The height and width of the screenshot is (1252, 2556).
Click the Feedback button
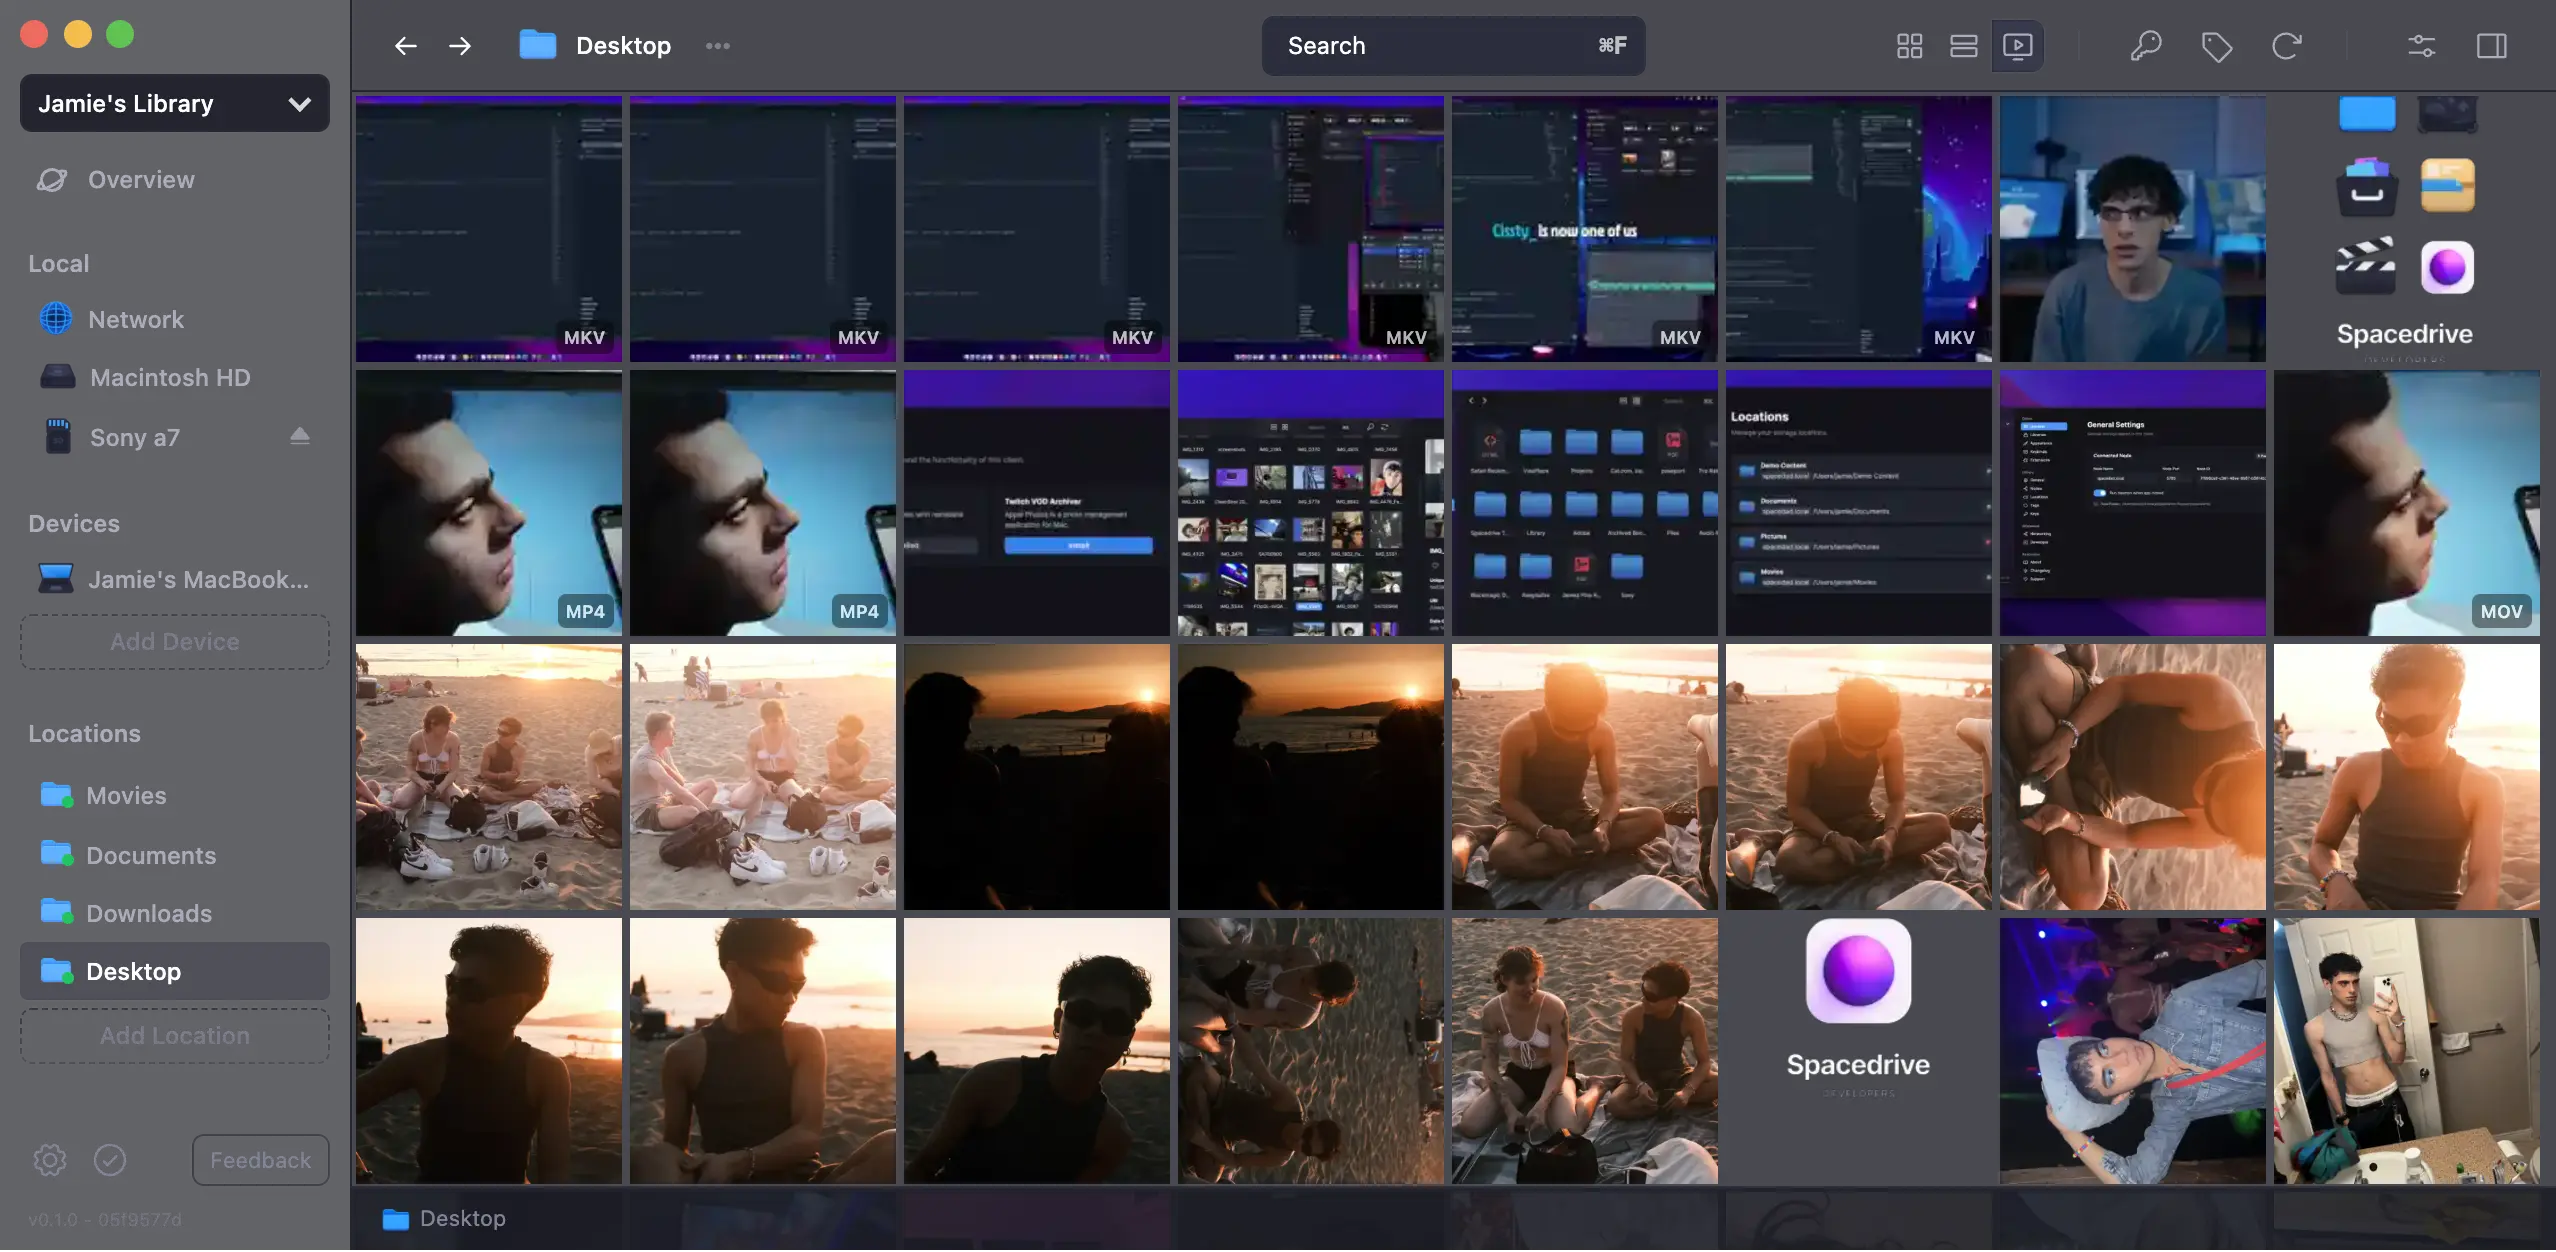tap(260, 1160)
